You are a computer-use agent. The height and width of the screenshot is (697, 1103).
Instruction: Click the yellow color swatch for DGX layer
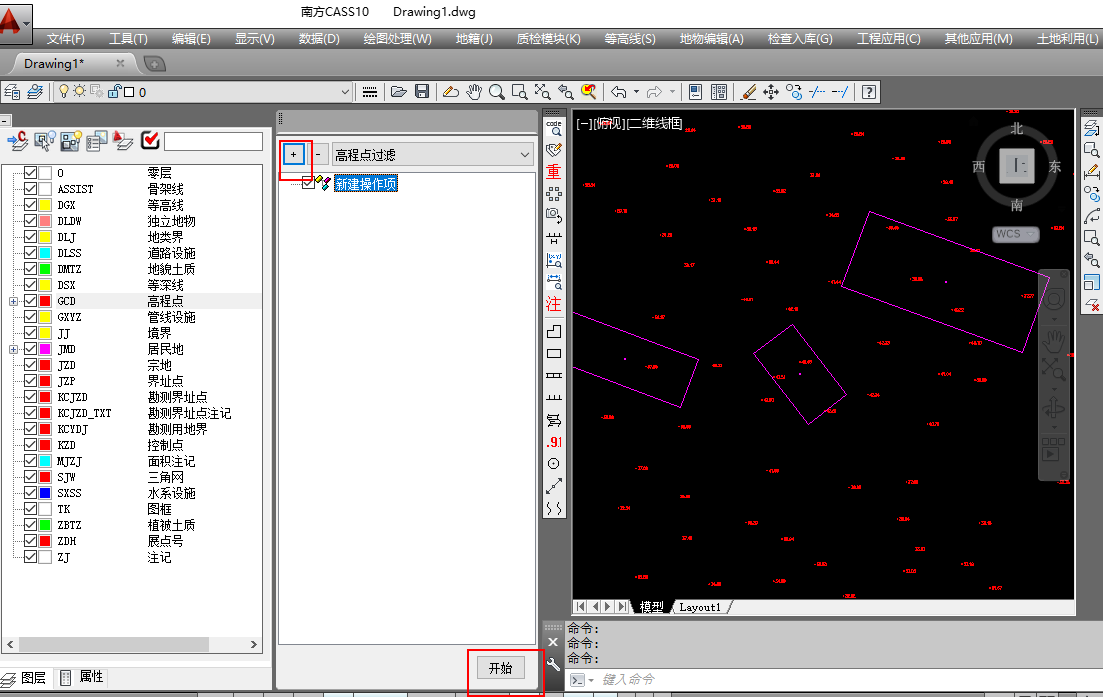(x=45, y=205)
